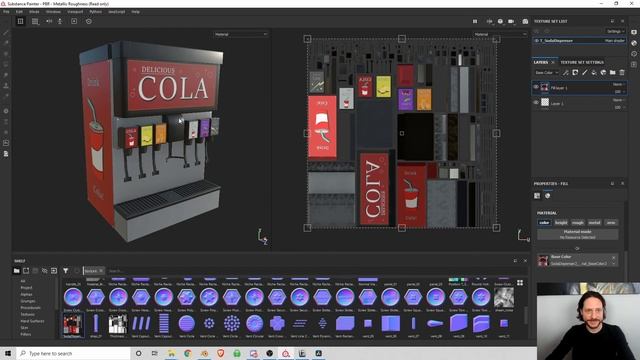Delete layer using the trash icon
This screenshot has width=640, height=360.
click(x=622, y=73)
